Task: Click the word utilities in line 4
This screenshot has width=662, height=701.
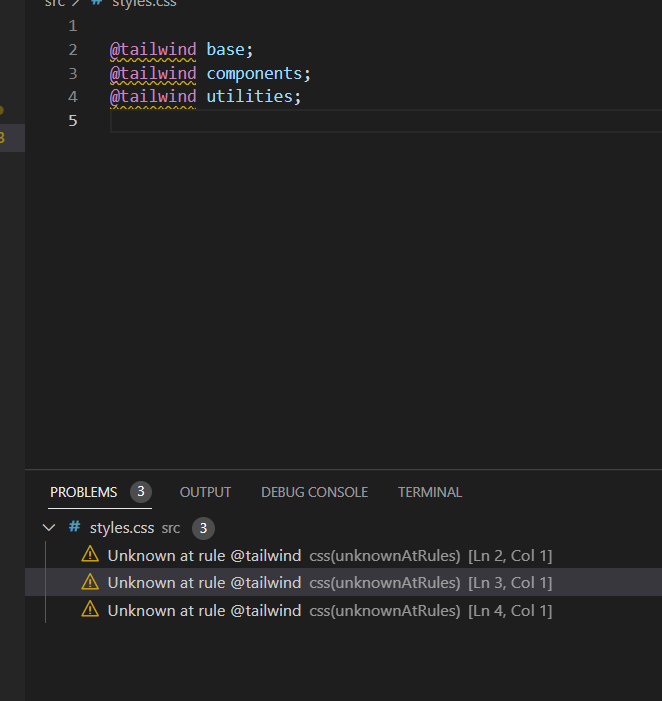Action: (x=249, y=97)
